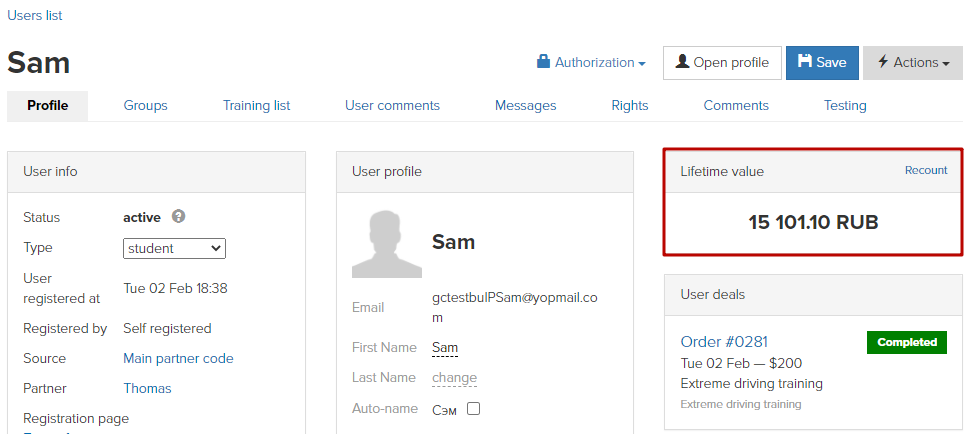
Task: Toggle the Auto-name checkbox
Action: 474,409
